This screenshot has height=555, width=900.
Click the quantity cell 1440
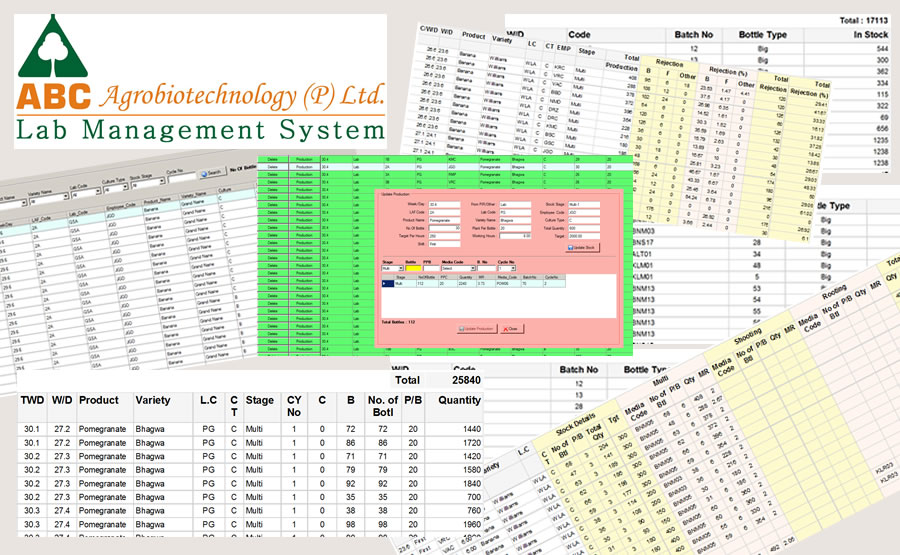pyautogui.click(x=472, y=429)
